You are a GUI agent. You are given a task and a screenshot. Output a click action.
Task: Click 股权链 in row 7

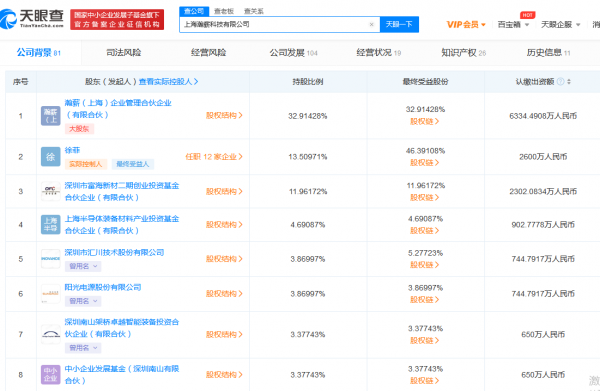(425, 340)
